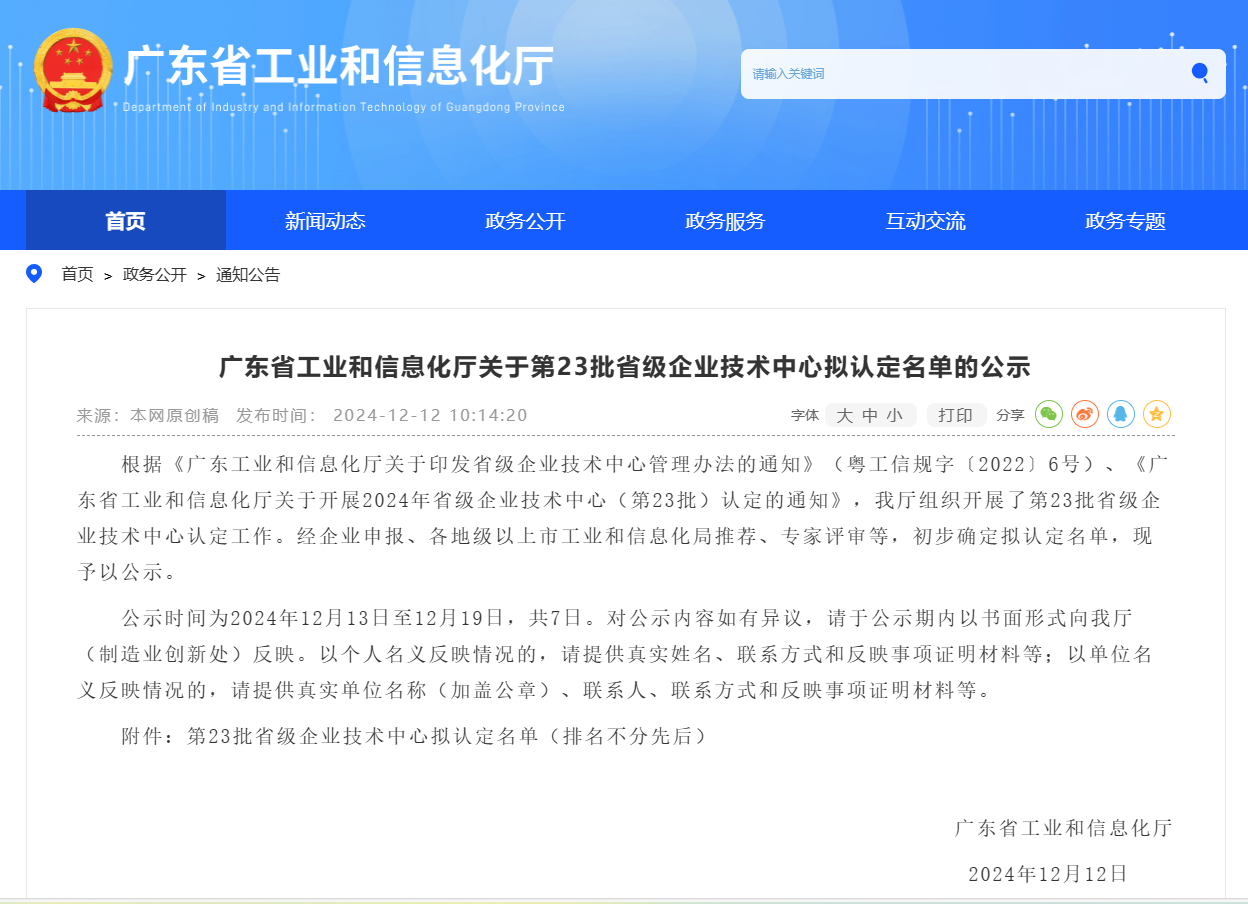Share the article to Qzone star icon

[1156, 414]
